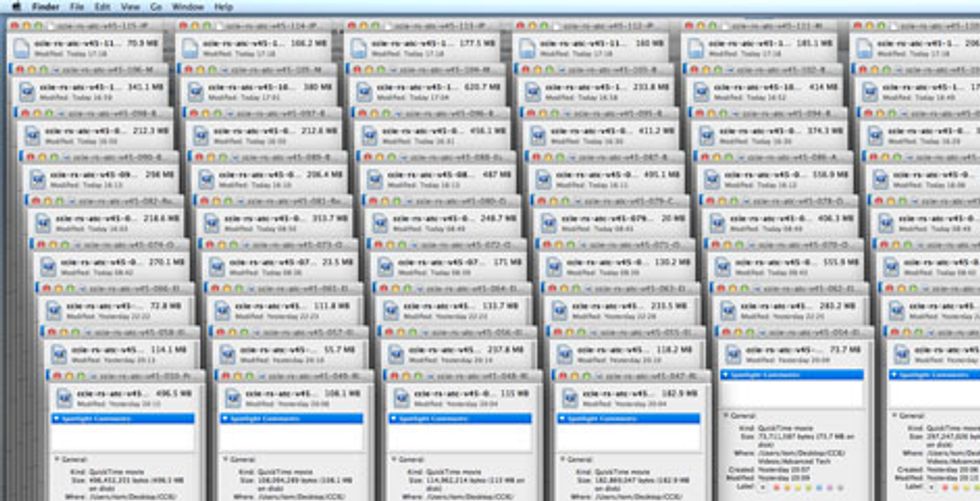Open the Apple menu icon
980x501 pixels.
pyautogui.click(x=15, y=6)
